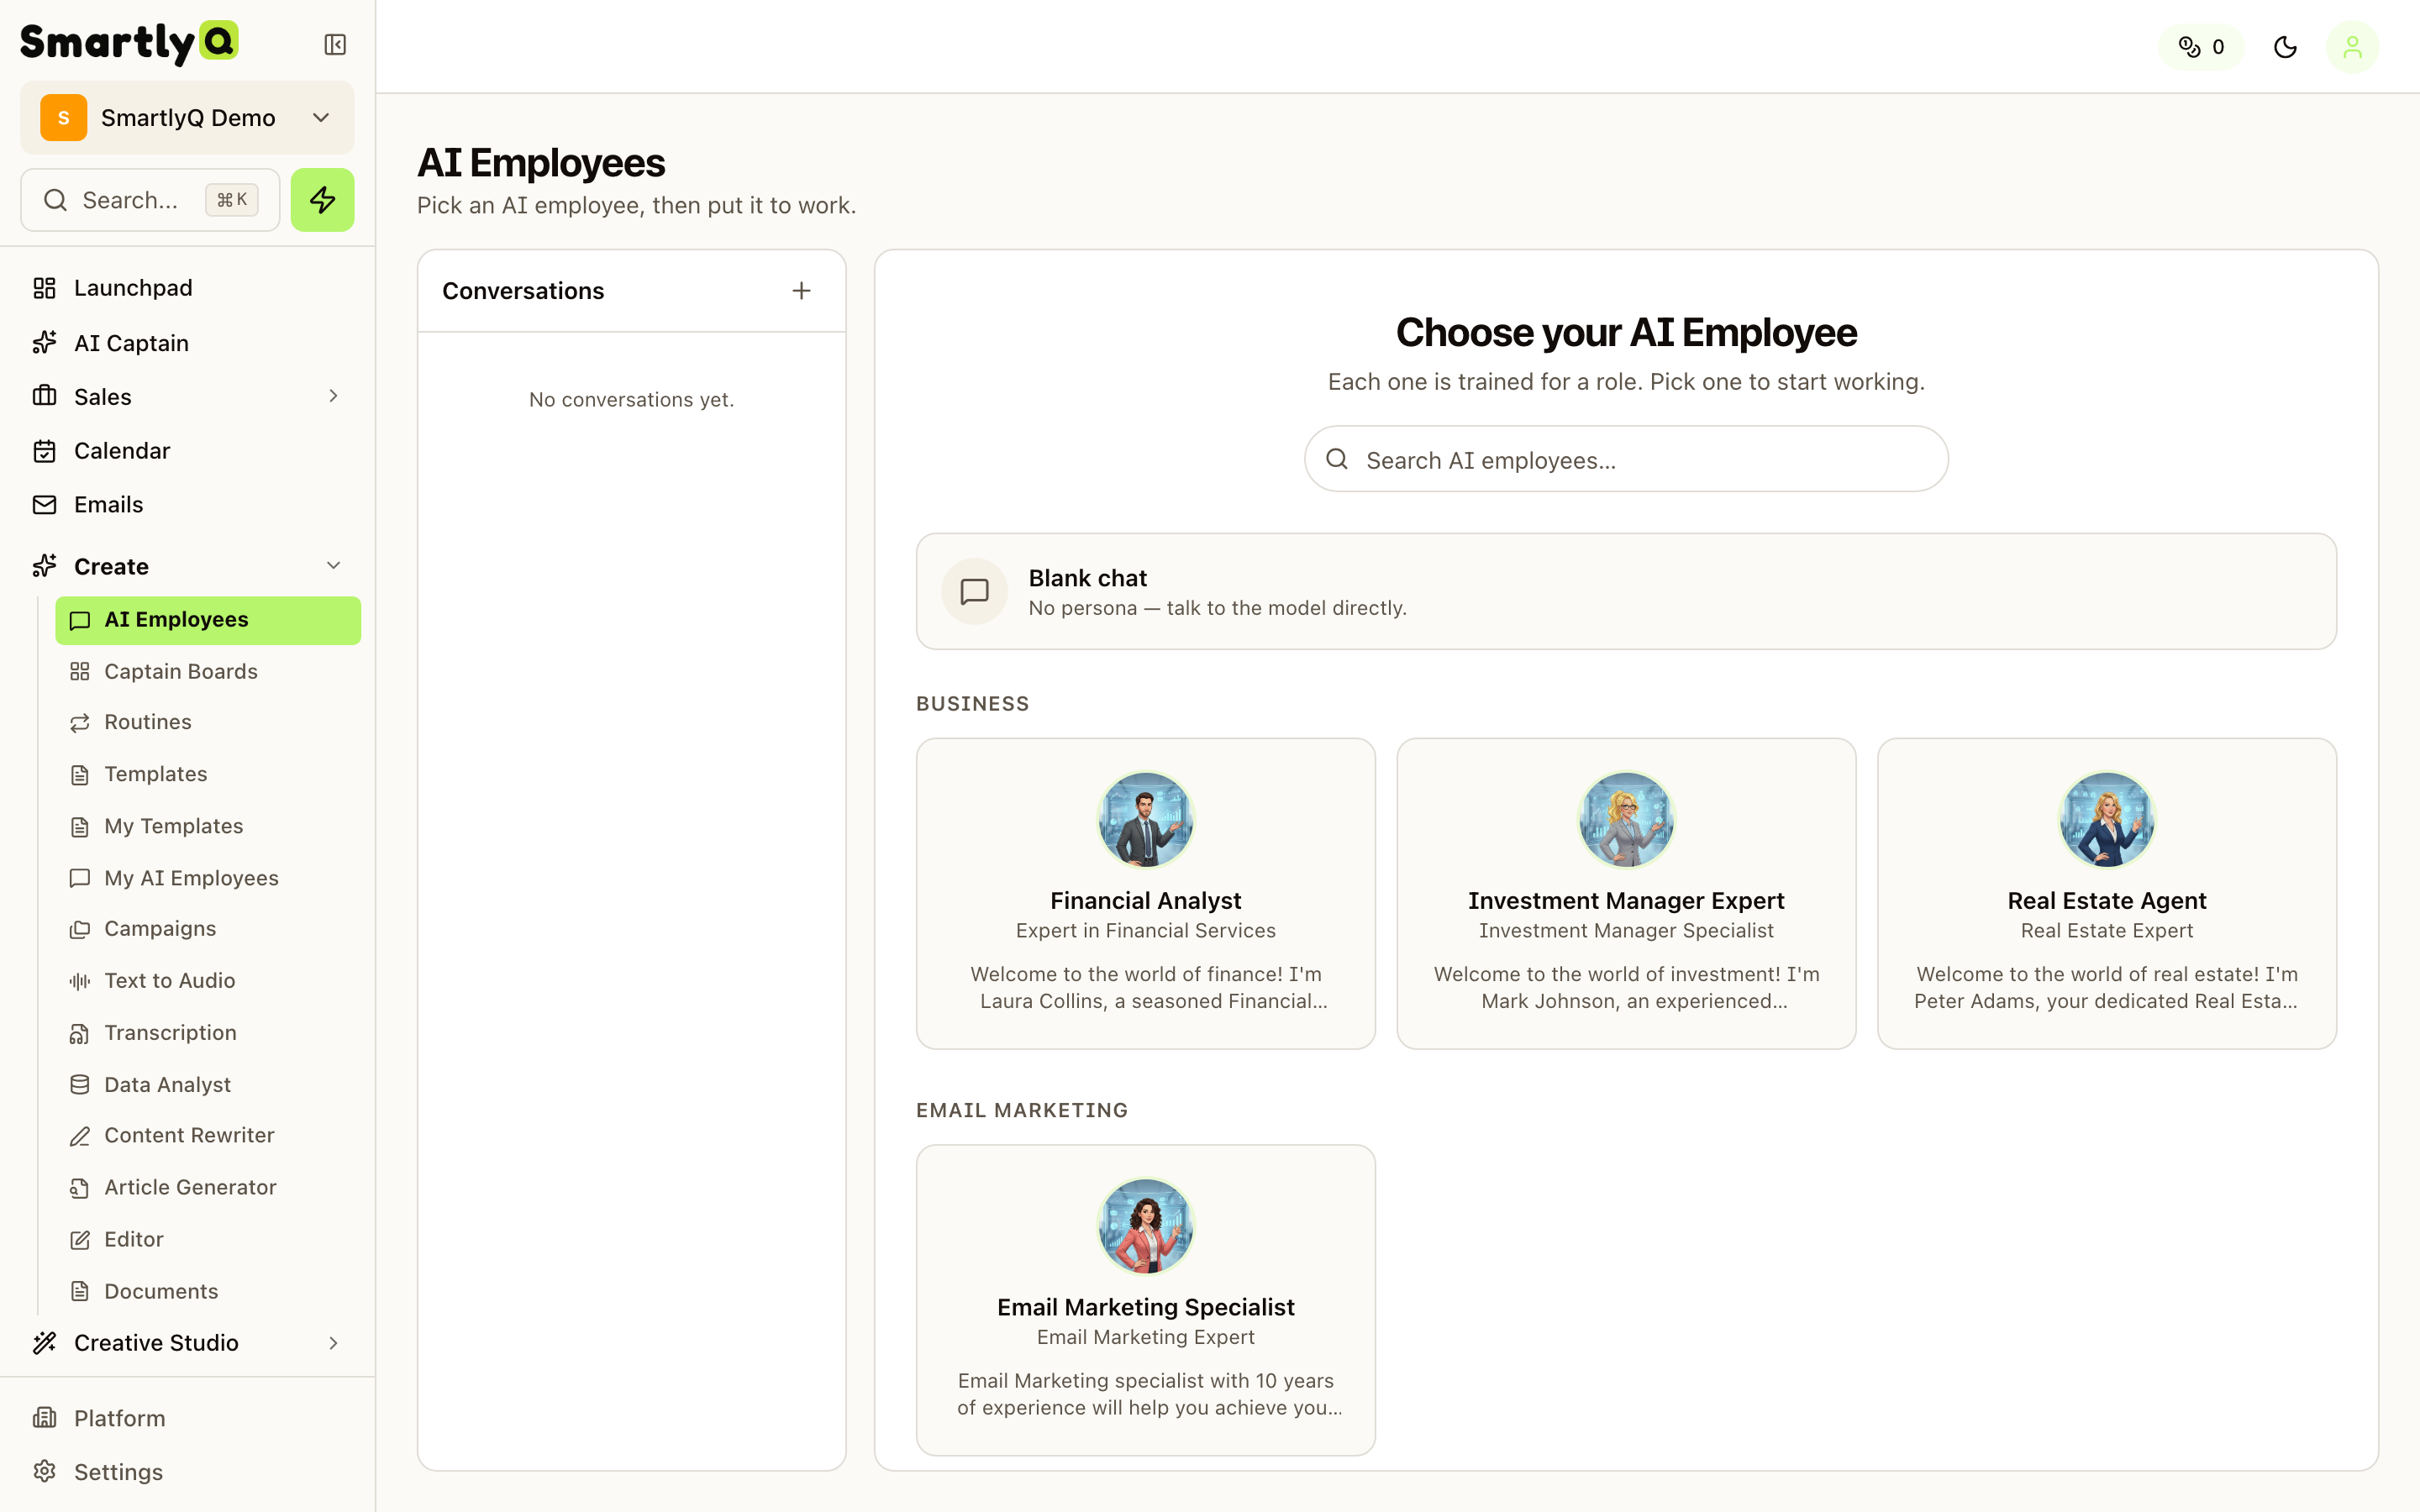The width and height of the screenshot is (2420, 1512).
Task: Open the SmartlyQ Demo workspace dropdown
Action: [187, 118]
